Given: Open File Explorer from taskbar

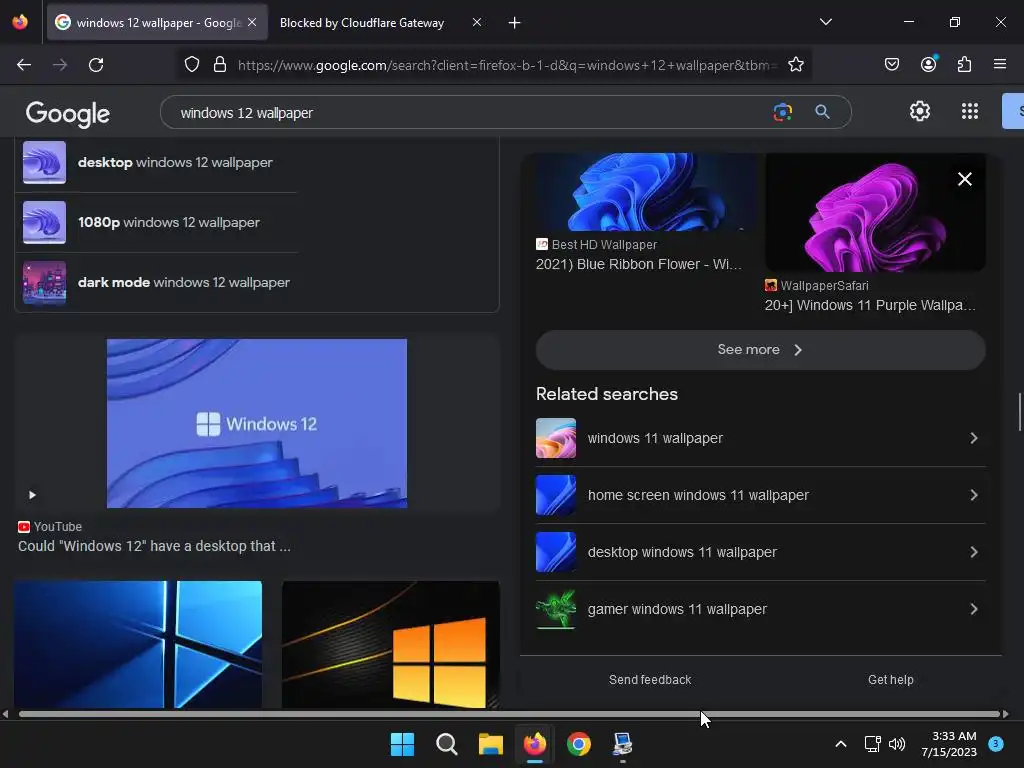Looking at the screenshot, I should point(490,744).
